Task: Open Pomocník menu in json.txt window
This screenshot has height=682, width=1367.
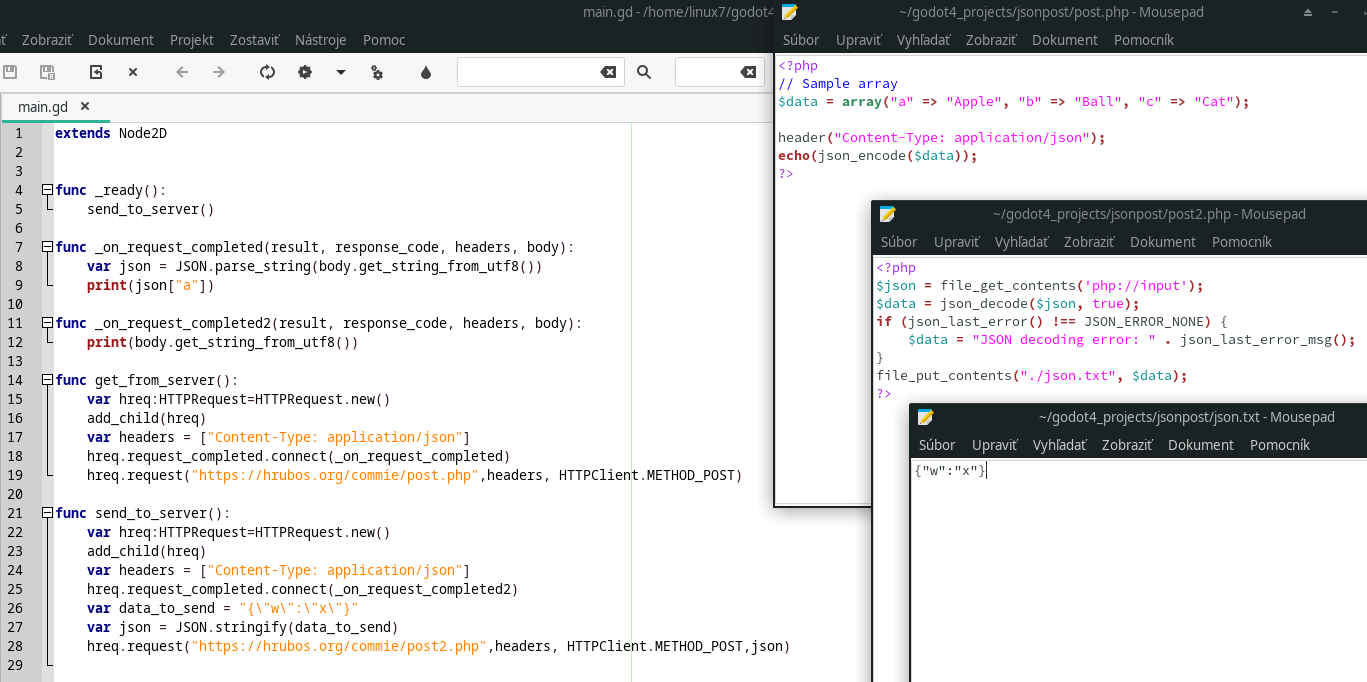Action: click(x=1280, y=444)
